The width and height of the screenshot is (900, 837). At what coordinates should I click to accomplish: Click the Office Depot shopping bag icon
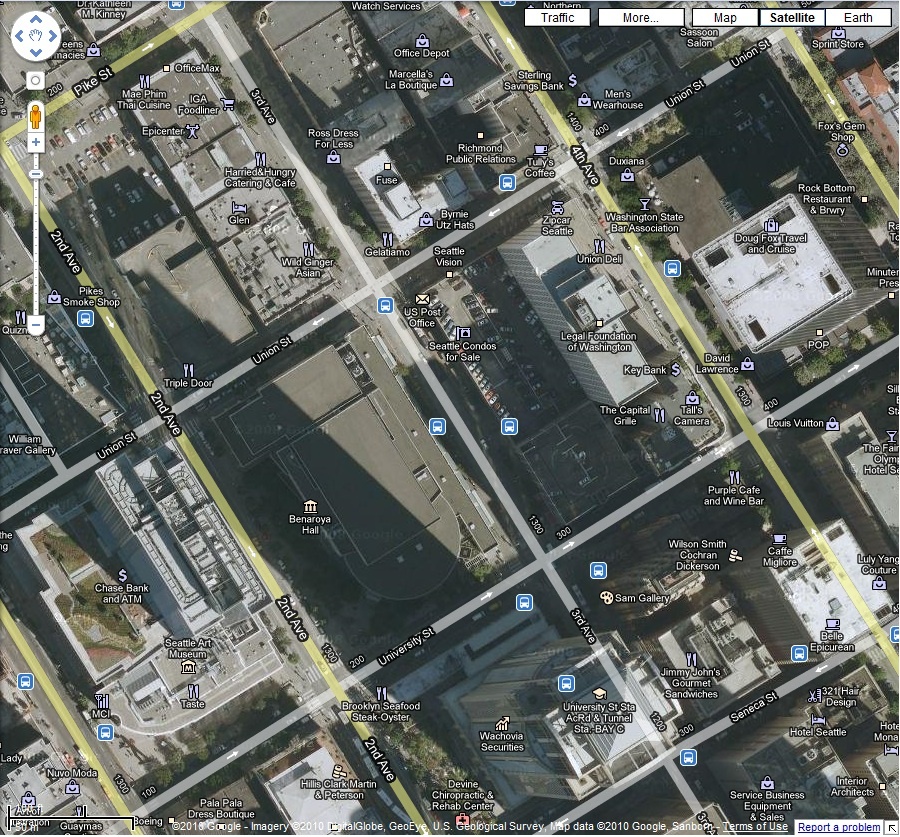click(422, 41)
